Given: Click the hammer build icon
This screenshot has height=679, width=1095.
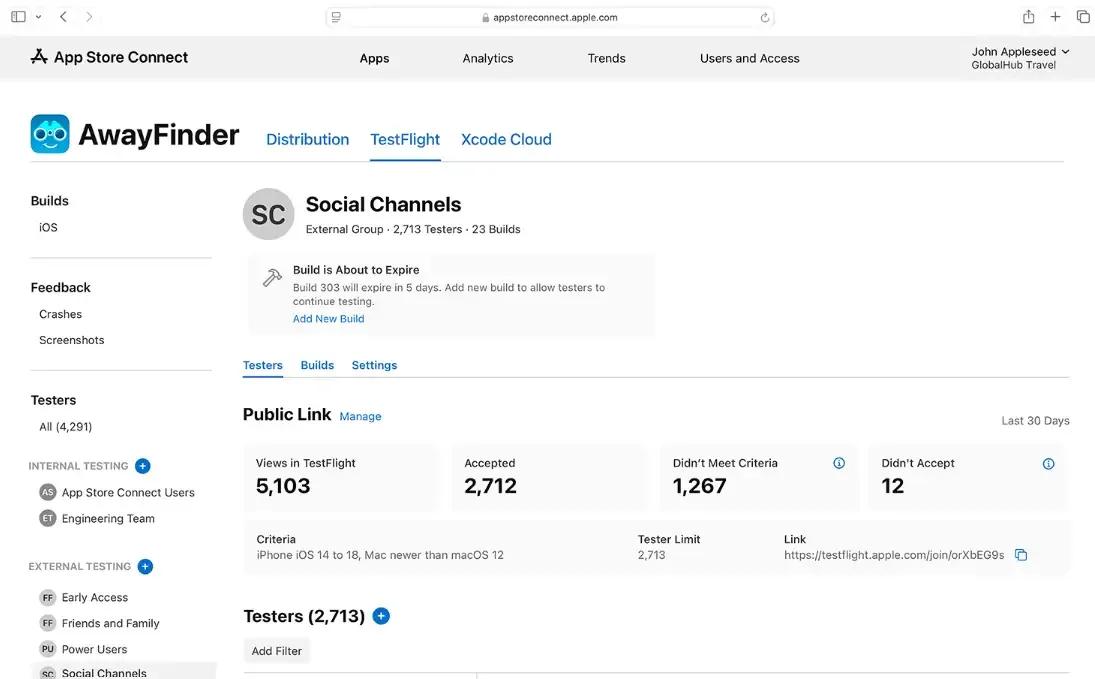Looking at the screenshot, I should tap(272, 277).
